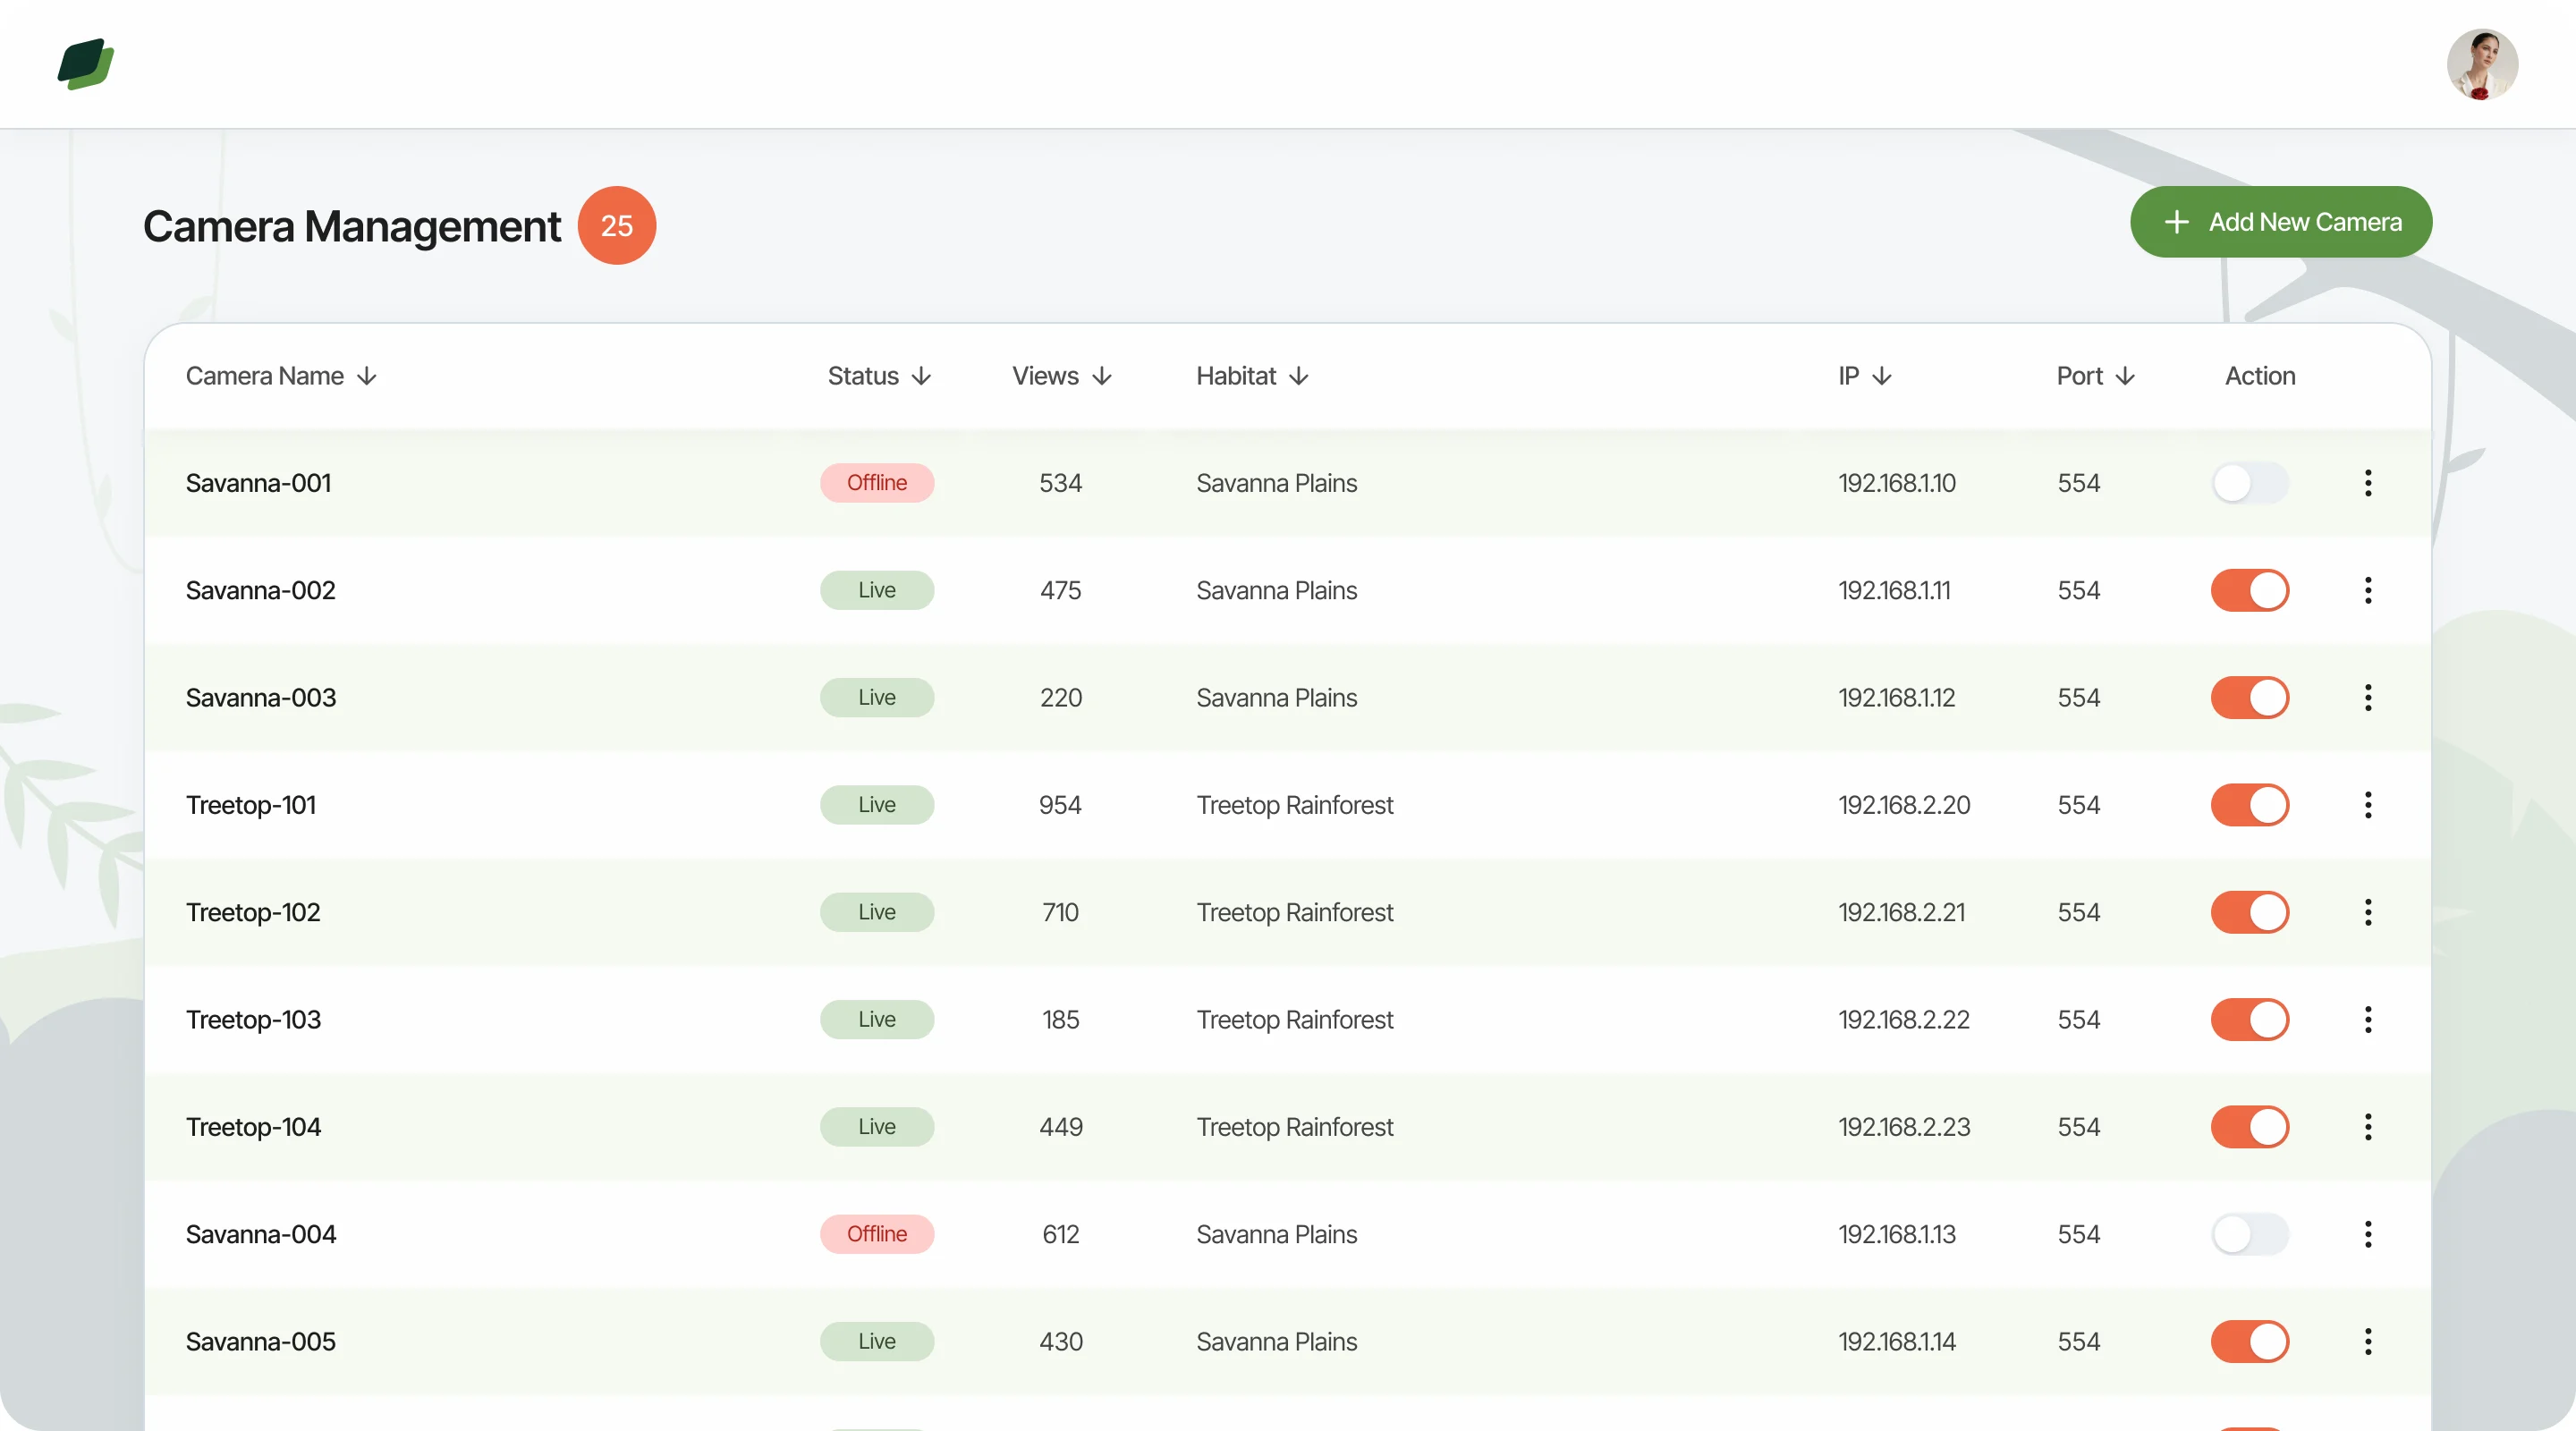This screenshot has width=2576, height=1431.
Task: Select the Treetop-101 camera name
Action: (251, 805)
